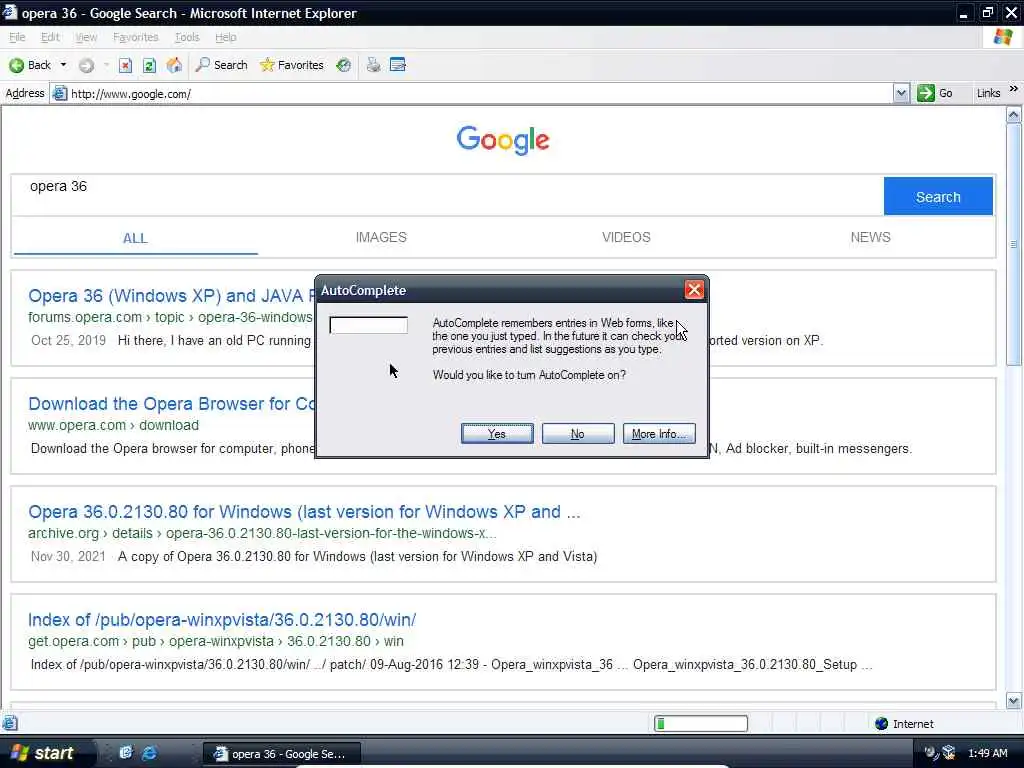Open the Back history dropdown arrow
This screenshot has height=768, width=1024.
[63, 65]
